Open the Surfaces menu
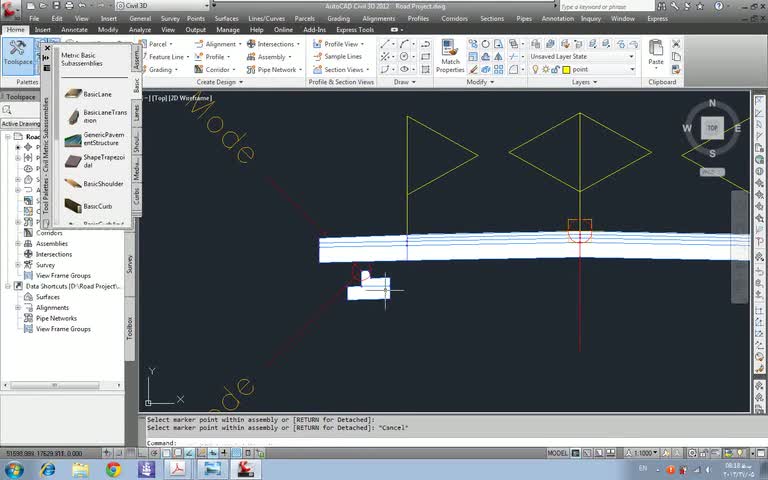This screenshot has height=480, width=768. tap(226, 19)
